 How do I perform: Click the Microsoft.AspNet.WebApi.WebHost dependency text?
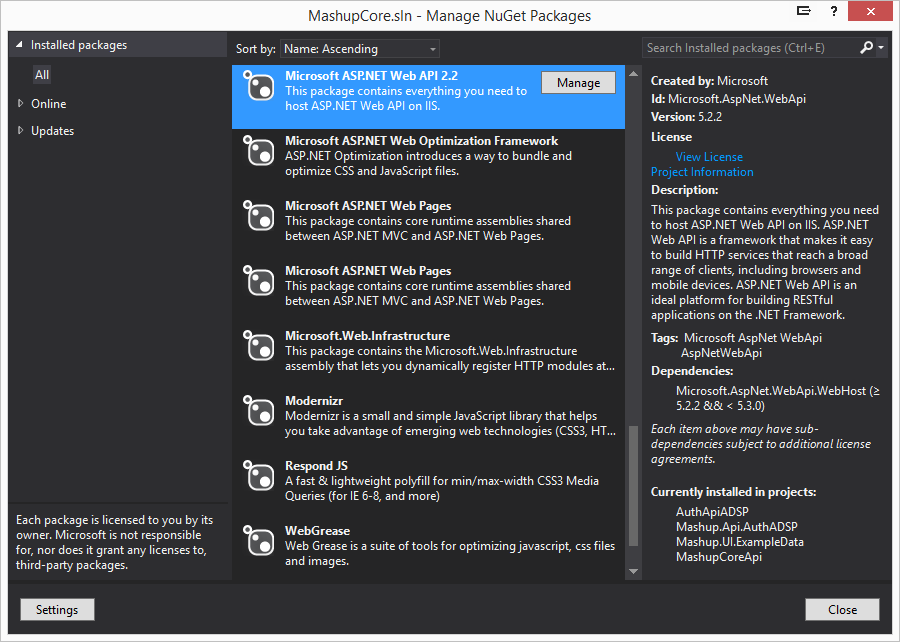(x=778, y=398)
